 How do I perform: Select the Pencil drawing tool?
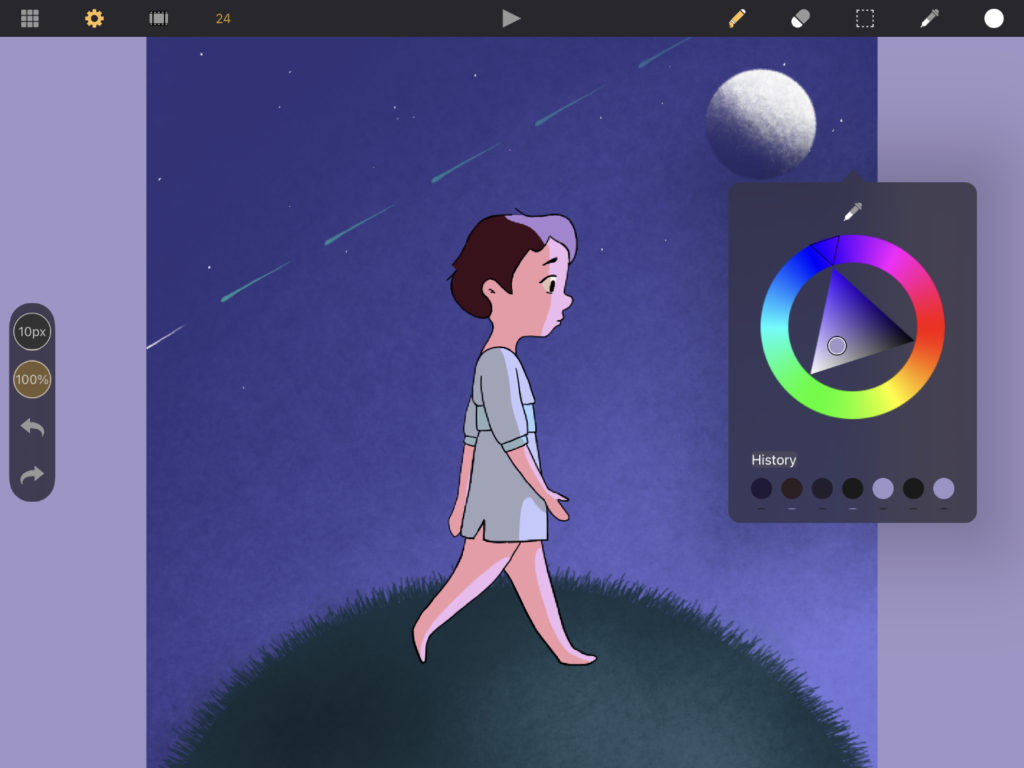737,18
